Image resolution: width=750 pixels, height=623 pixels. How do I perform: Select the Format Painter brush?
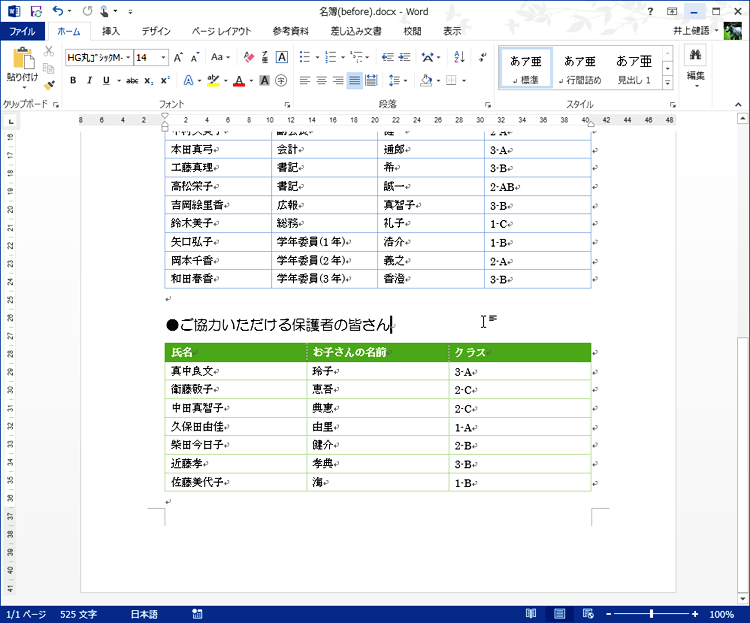point(49,86)
